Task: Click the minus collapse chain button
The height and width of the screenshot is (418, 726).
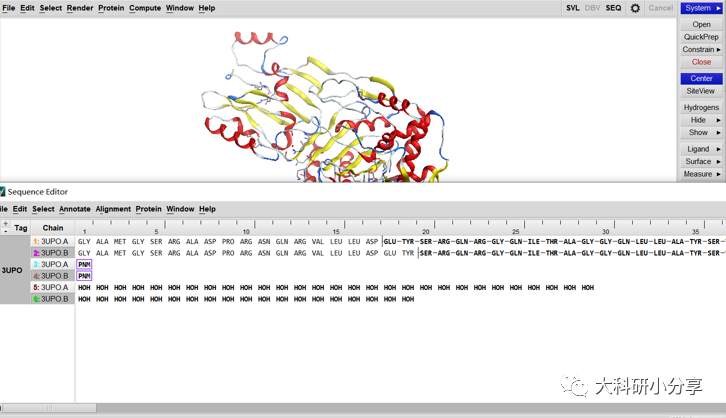Action: (6, 231)
